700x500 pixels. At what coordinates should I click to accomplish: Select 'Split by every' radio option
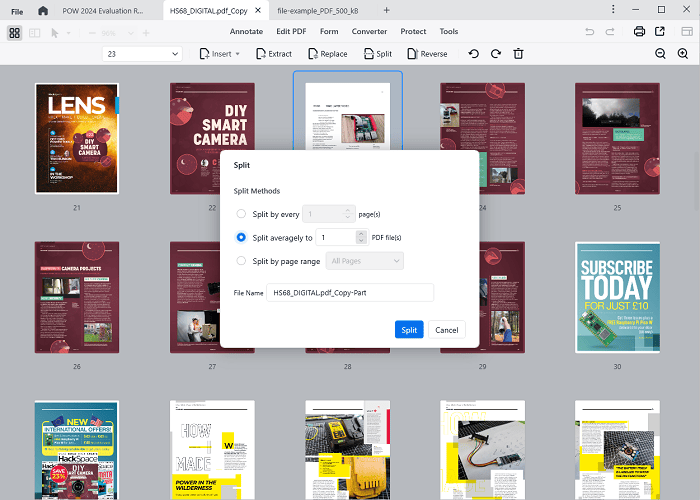tap(241, 214)
